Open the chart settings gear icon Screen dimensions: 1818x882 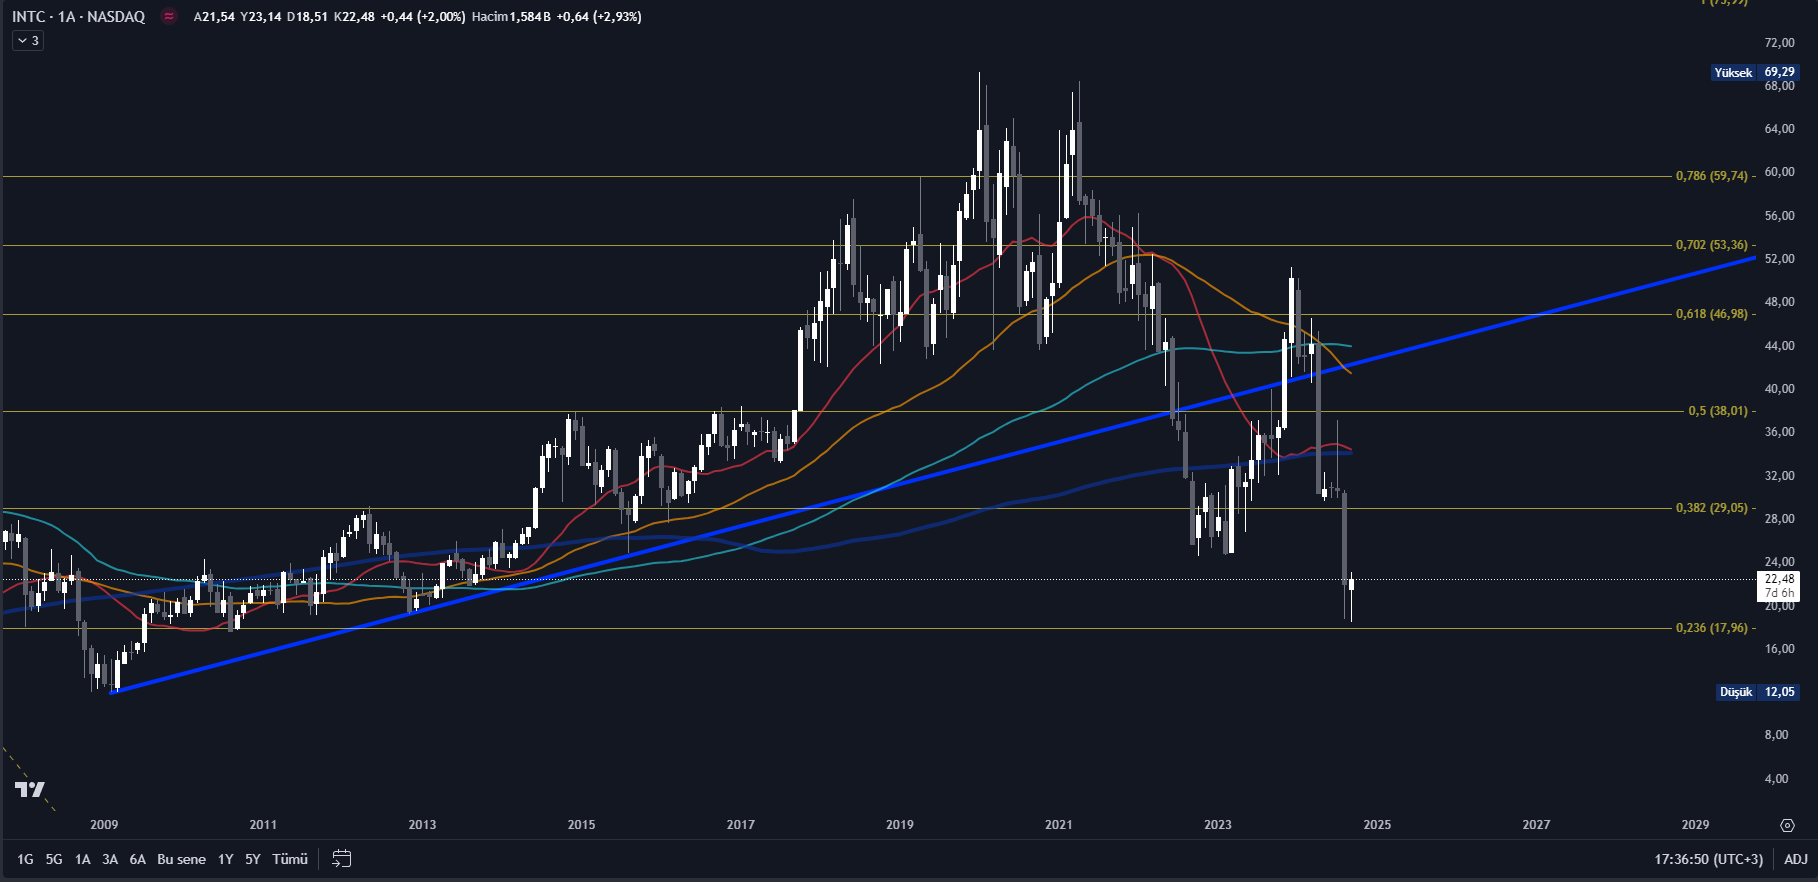click(1786, 825)
